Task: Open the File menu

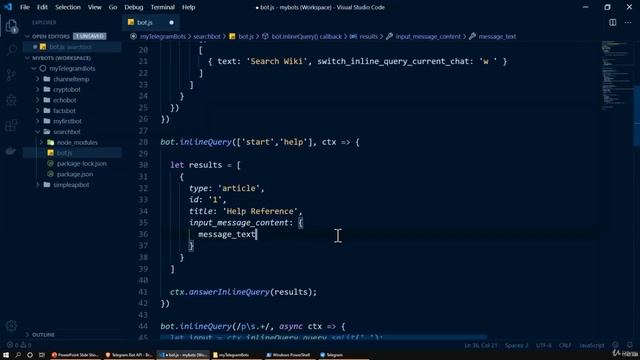Action: 24,7
